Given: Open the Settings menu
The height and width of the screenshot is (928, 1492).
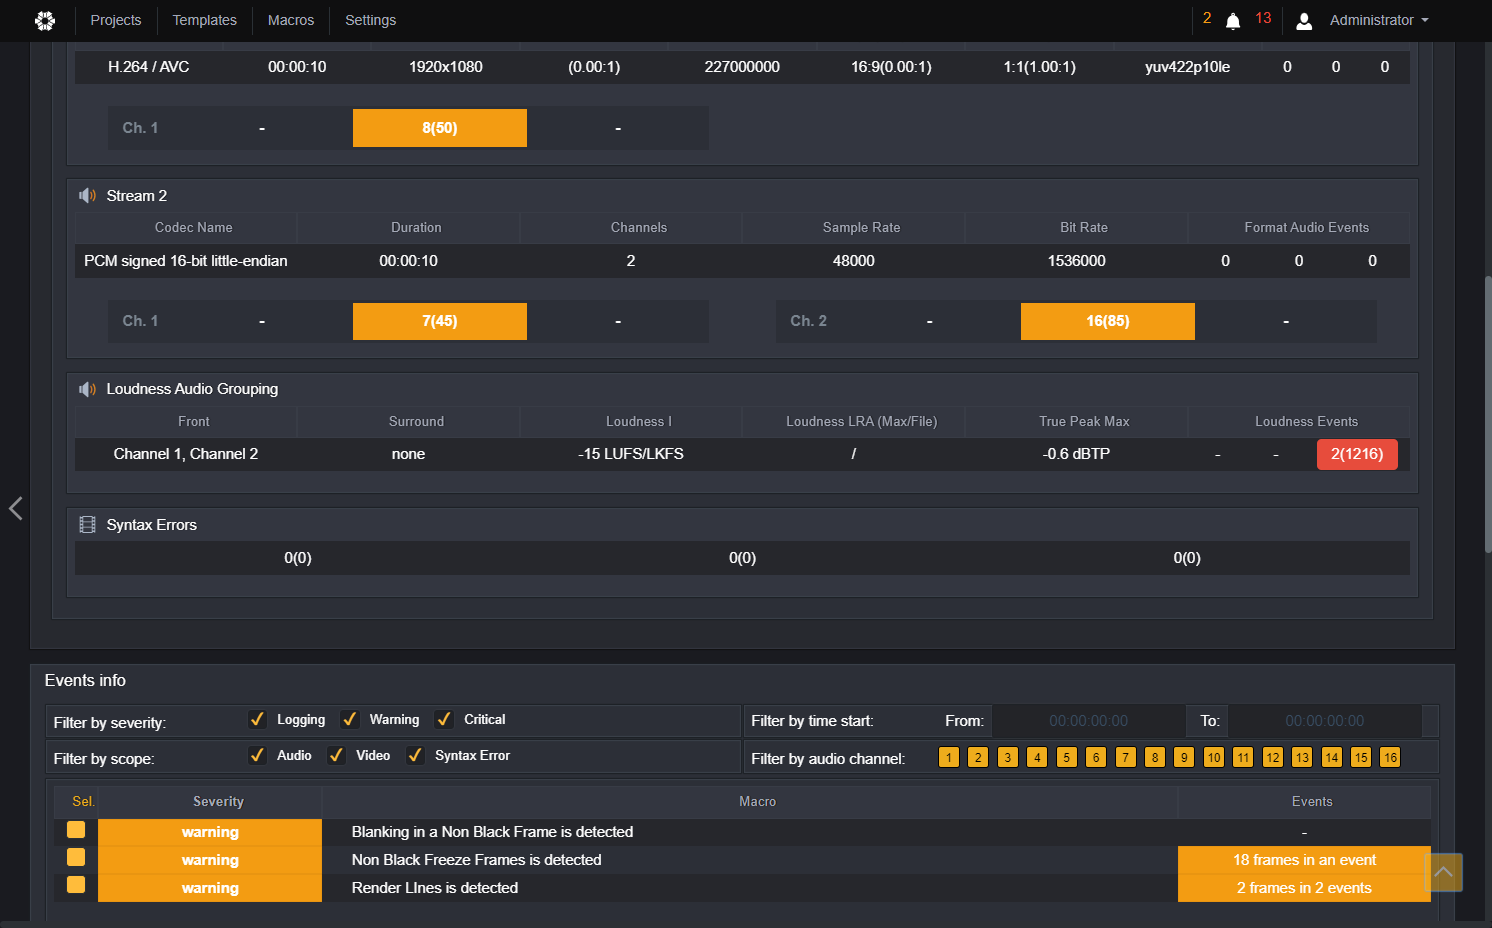Looking at the screenshot, I should click(371, 20).
